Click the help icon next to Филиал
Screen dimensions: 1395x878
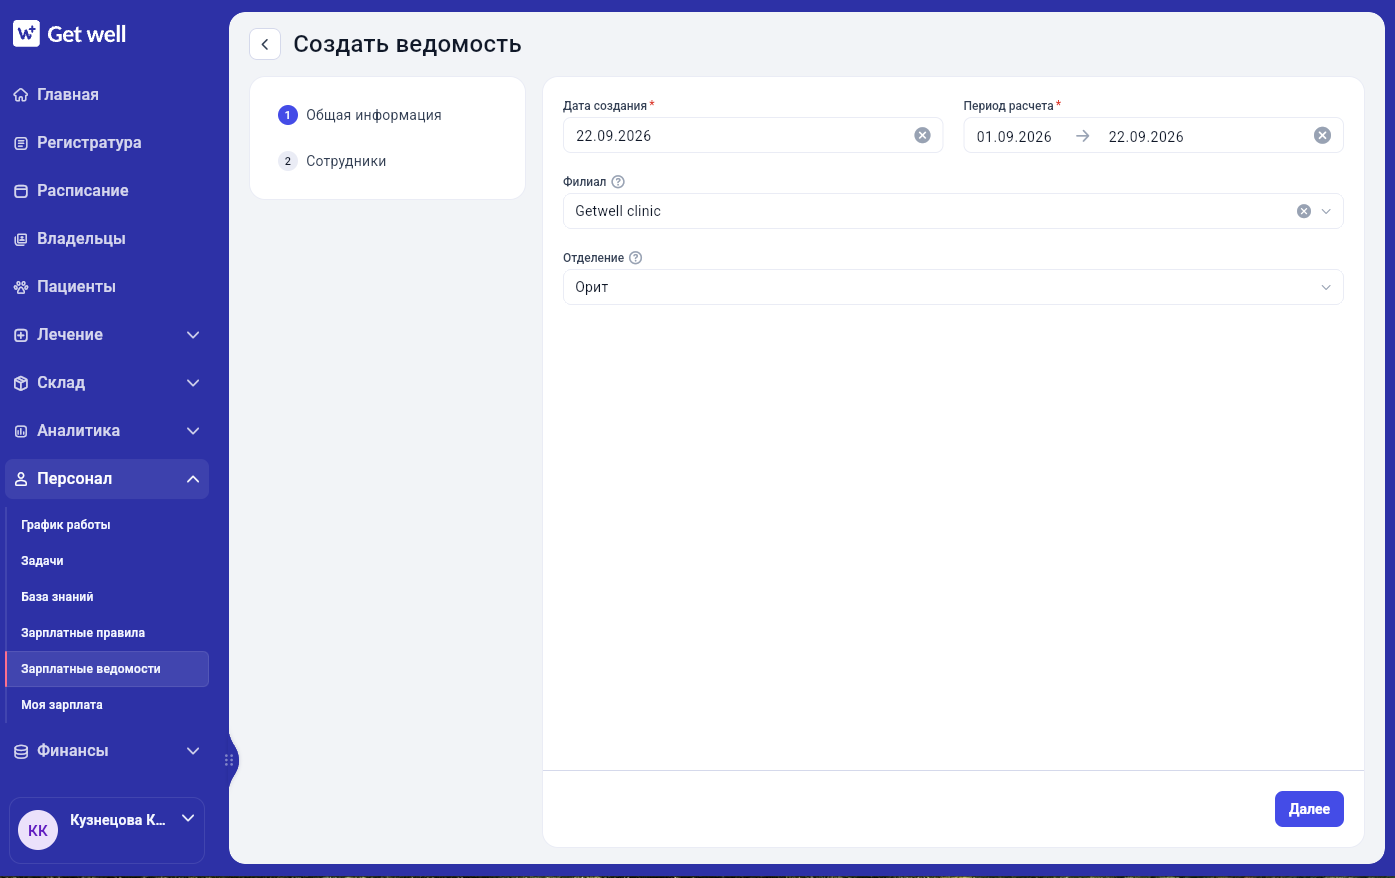(618, 182)
